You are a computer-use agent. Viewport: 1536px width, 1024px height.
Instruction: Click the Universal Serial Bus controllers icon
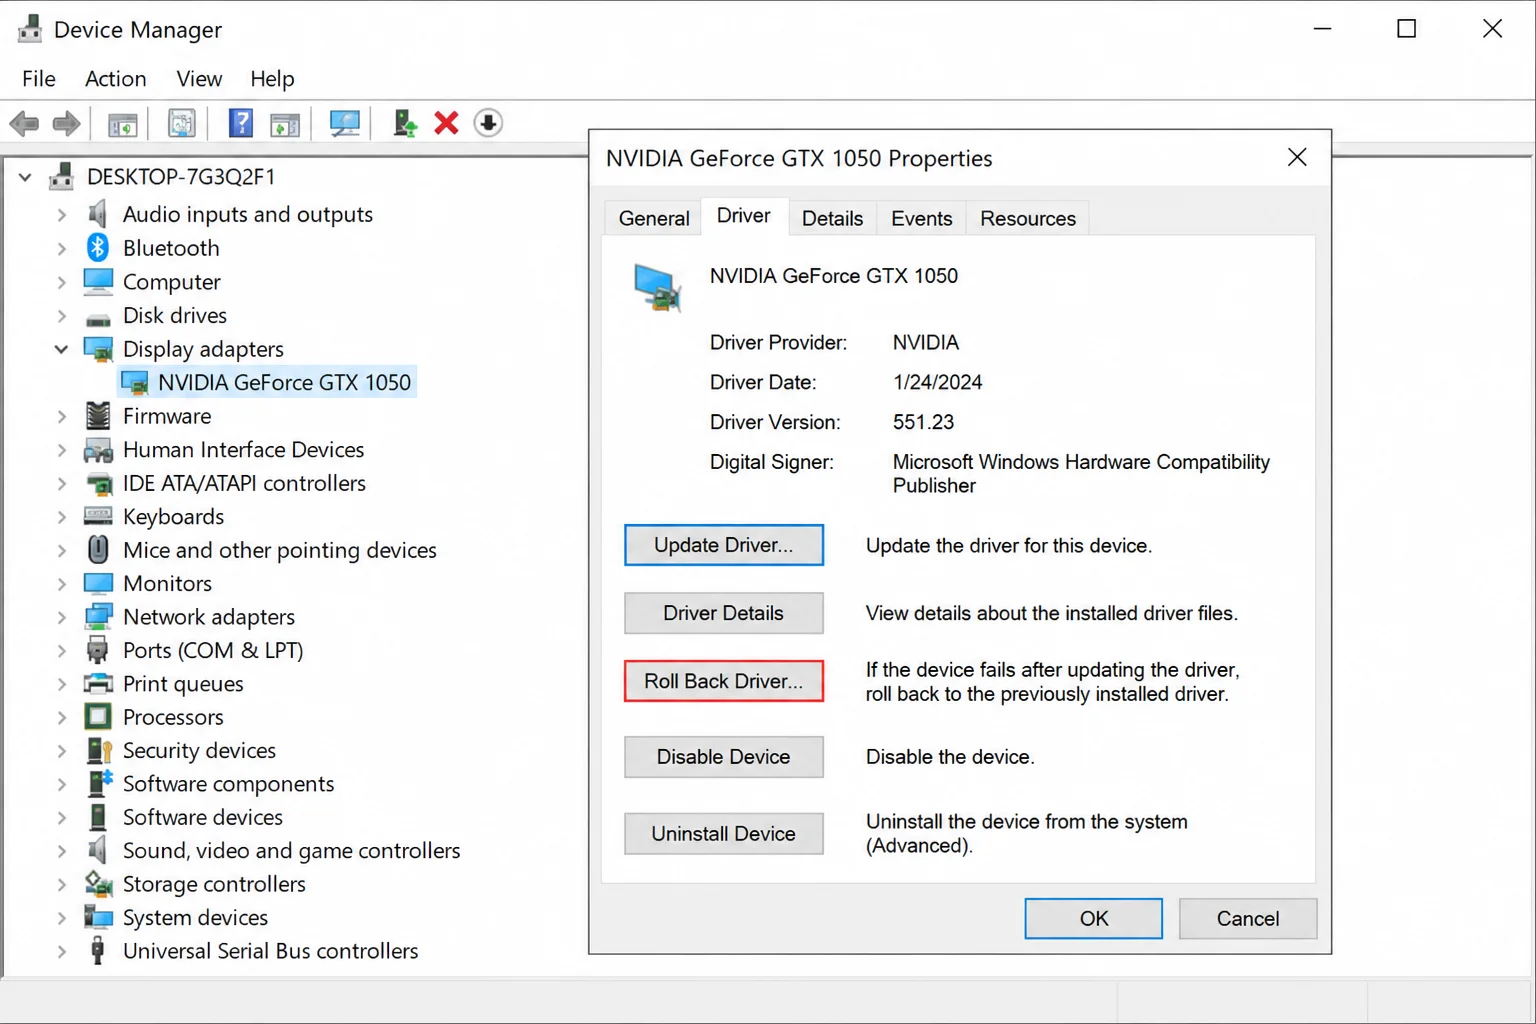[97, 950]
